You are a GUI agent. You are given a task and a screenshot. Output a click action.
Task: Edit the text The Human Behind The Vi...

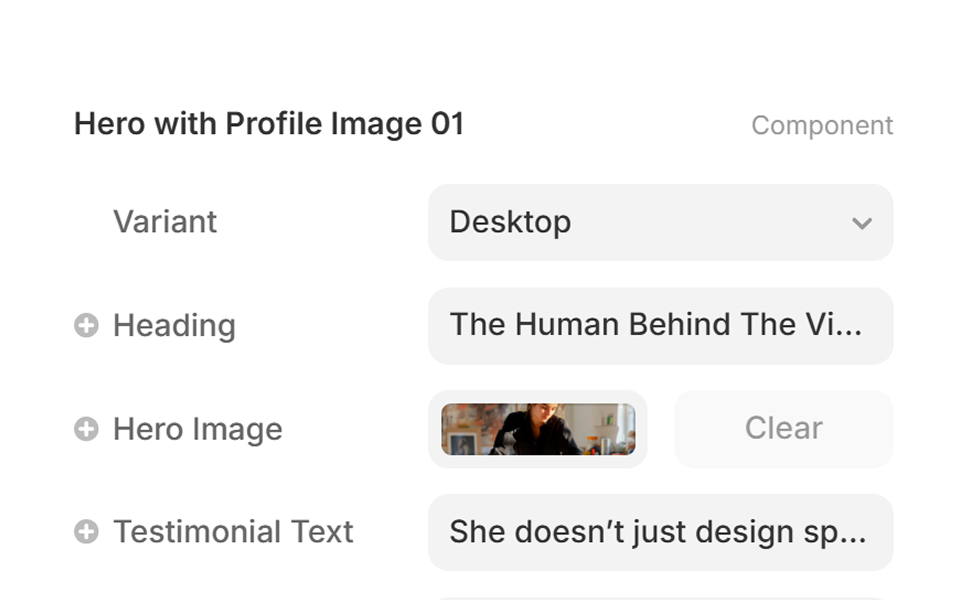click(660, 325)
